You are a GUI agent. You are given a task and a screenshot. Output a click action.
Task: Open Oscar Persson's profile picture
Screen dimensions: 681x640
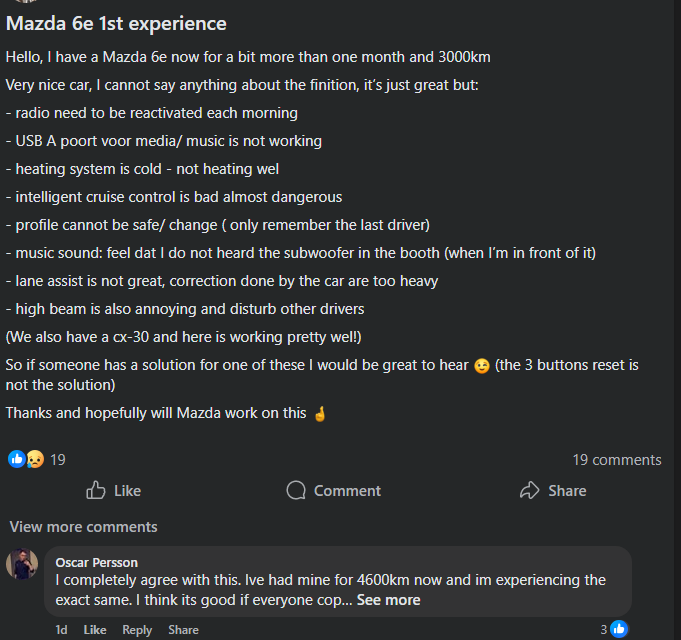[22, 564]
